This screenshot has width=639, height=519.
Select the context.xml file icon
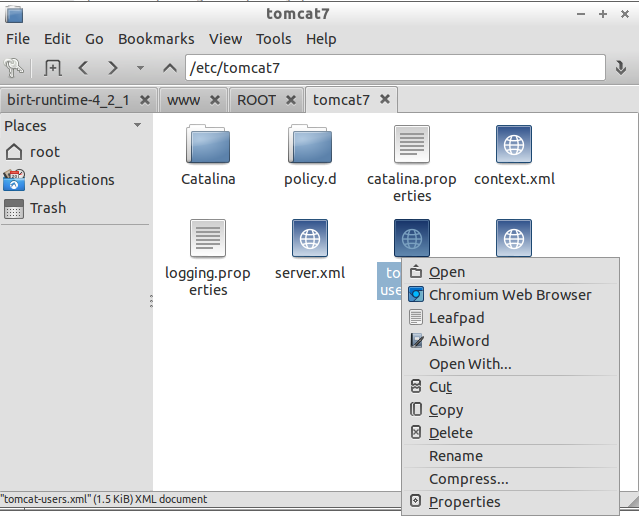514,146
